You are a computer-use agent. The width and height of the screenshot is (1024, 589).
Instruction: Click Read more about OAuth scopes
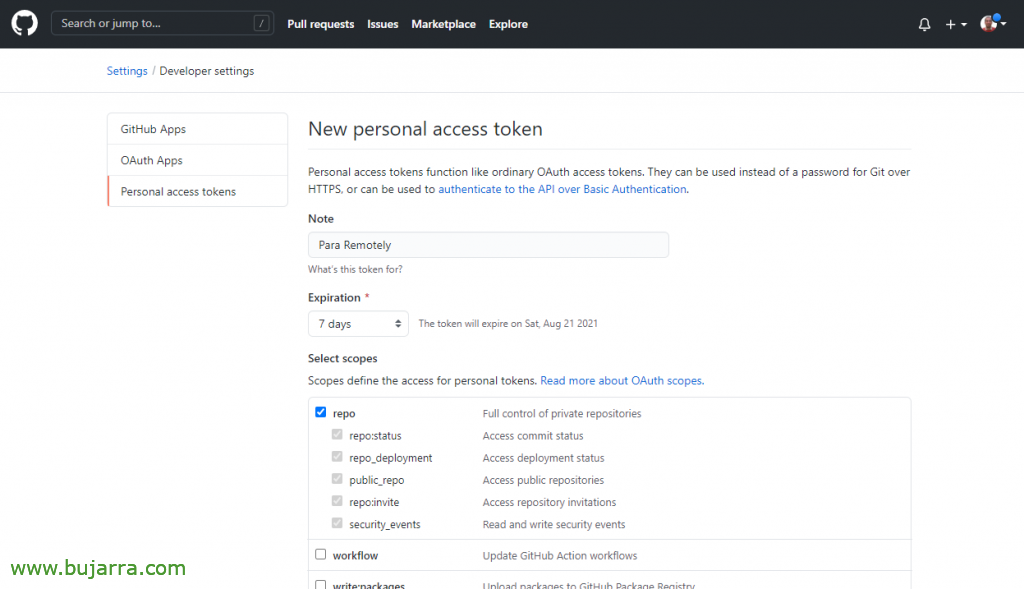click(x=621, y=380)
